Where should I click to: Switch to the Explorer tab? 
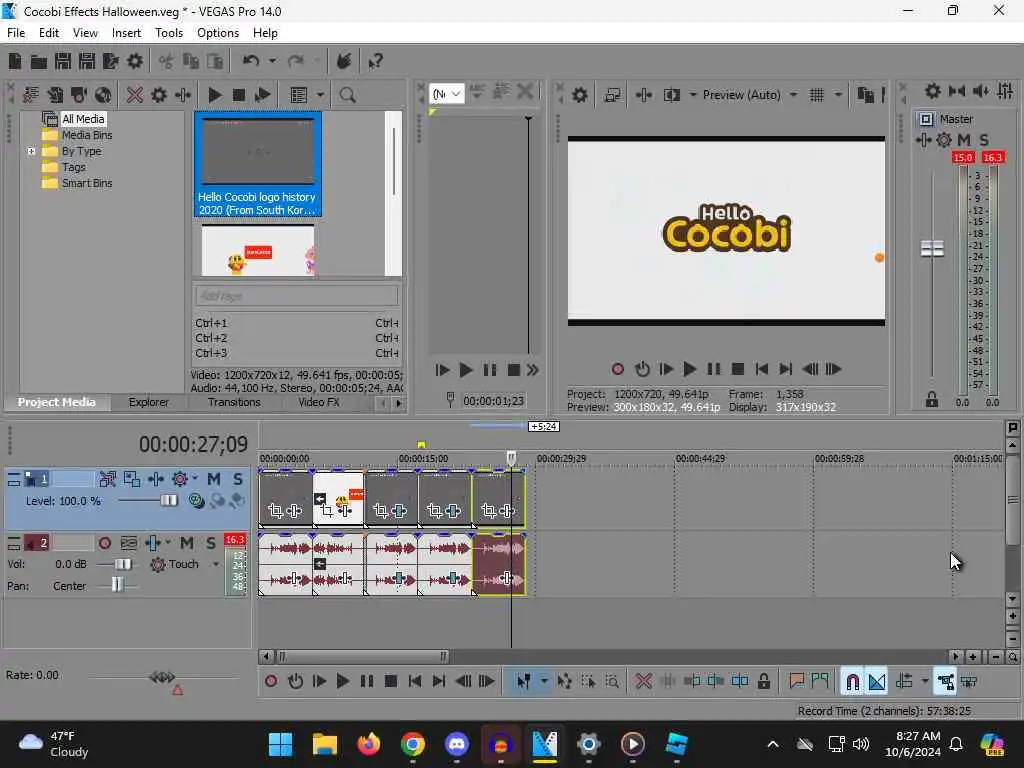click(x=149, y=402)
